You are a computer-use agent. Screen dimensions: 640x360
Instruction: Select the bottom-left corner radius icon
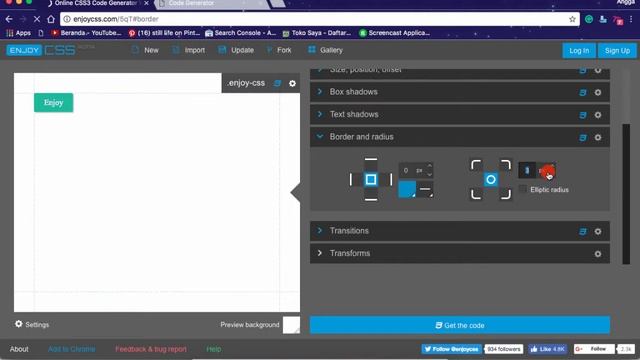(476, 194)
